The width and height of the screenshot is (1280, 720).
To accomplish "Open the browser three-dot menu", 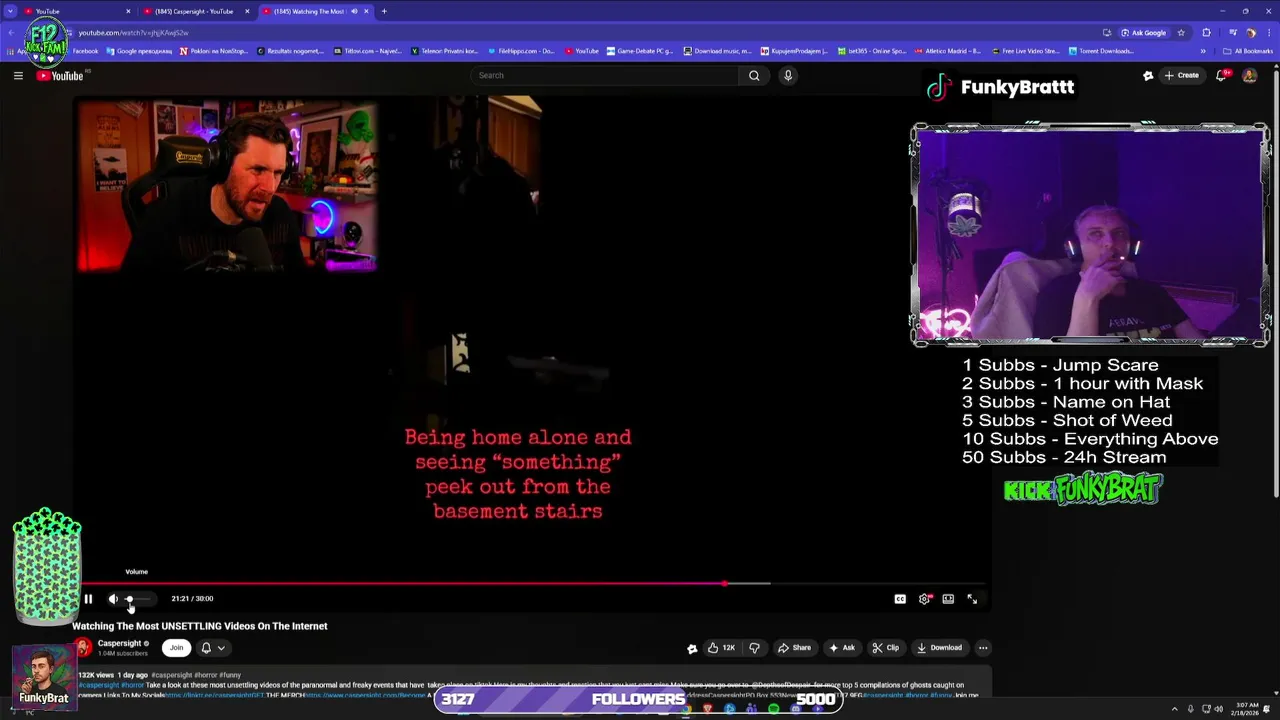I will 1268,33.
